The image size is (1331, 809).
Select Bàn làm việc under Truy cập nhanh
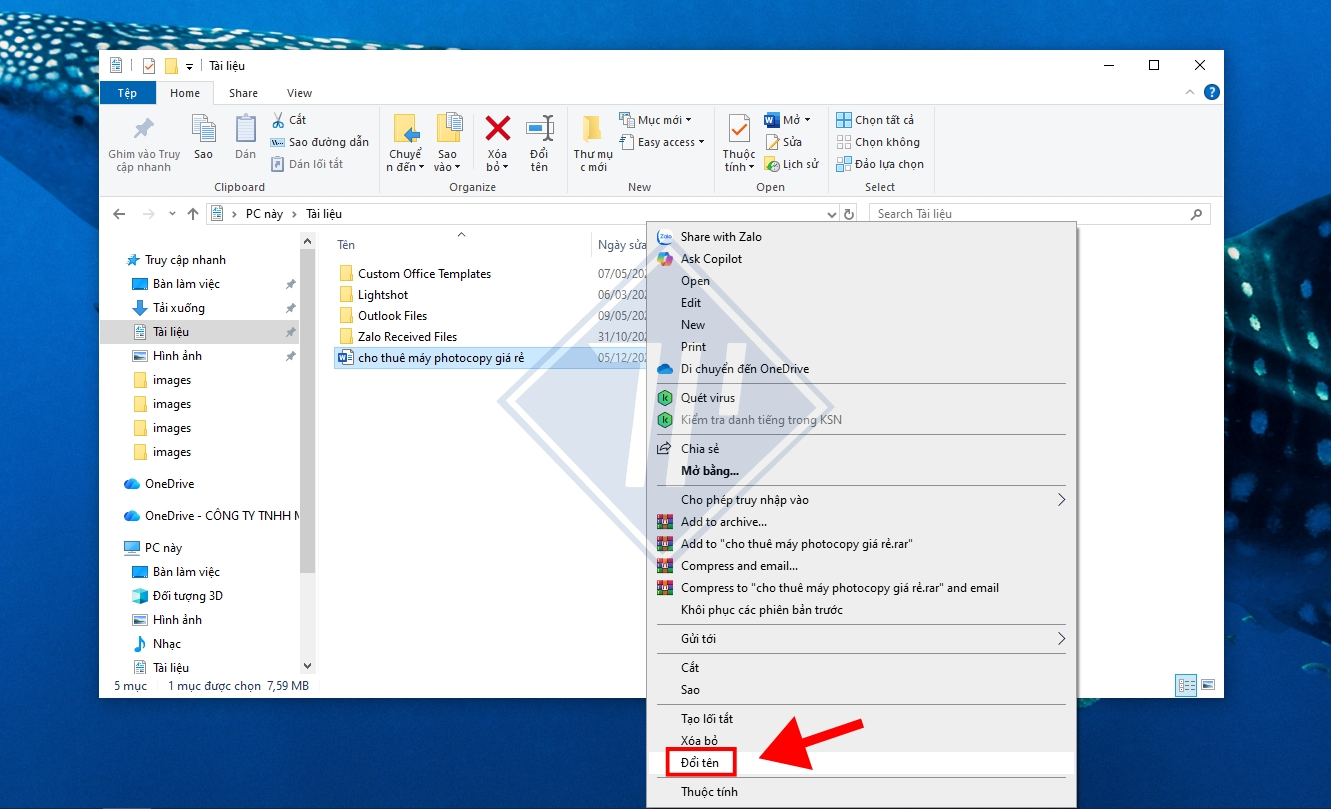tap(186, 284)
